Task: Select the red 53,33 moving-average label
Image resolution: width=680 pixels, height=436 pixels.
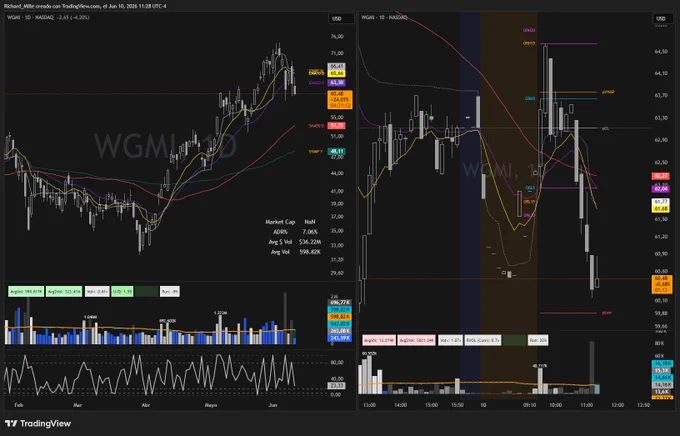Action: point(337,126)
